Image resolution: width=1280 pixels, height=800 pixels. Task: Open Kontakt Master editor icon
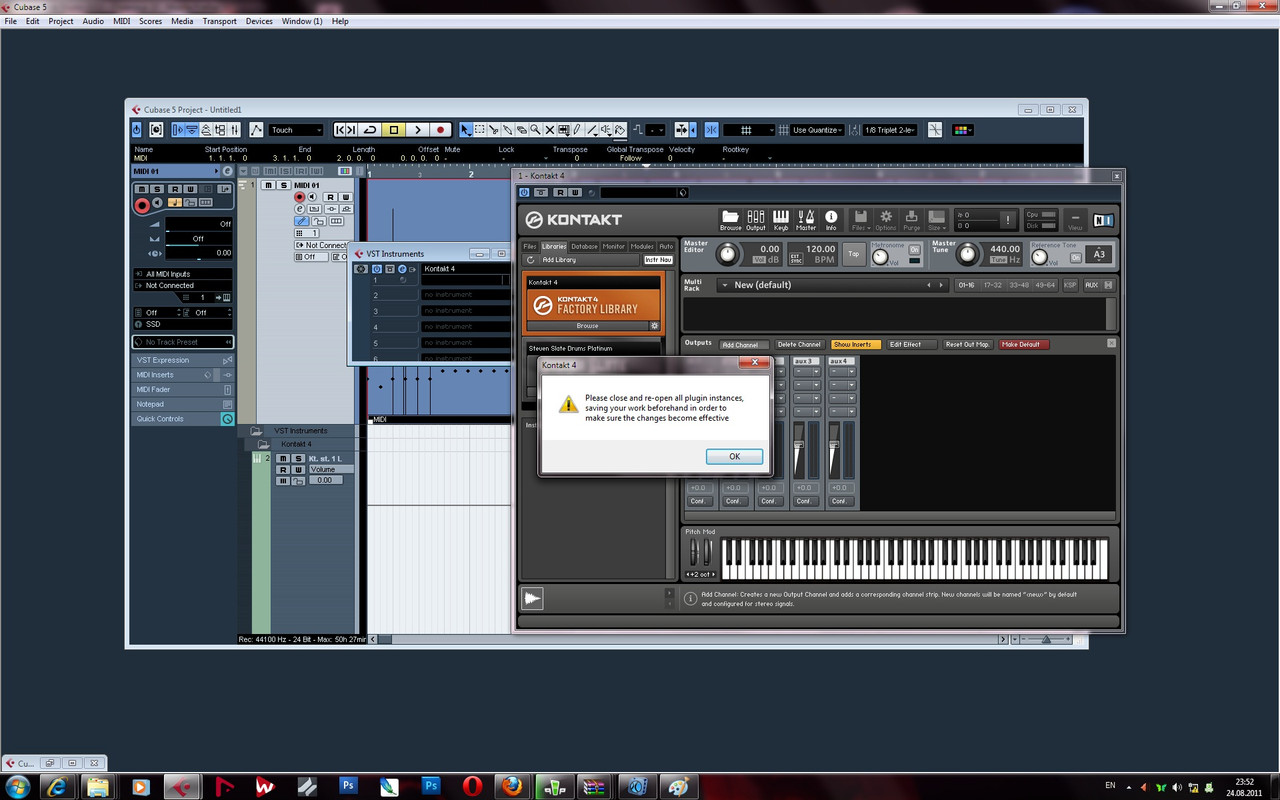tap(806, 219)
